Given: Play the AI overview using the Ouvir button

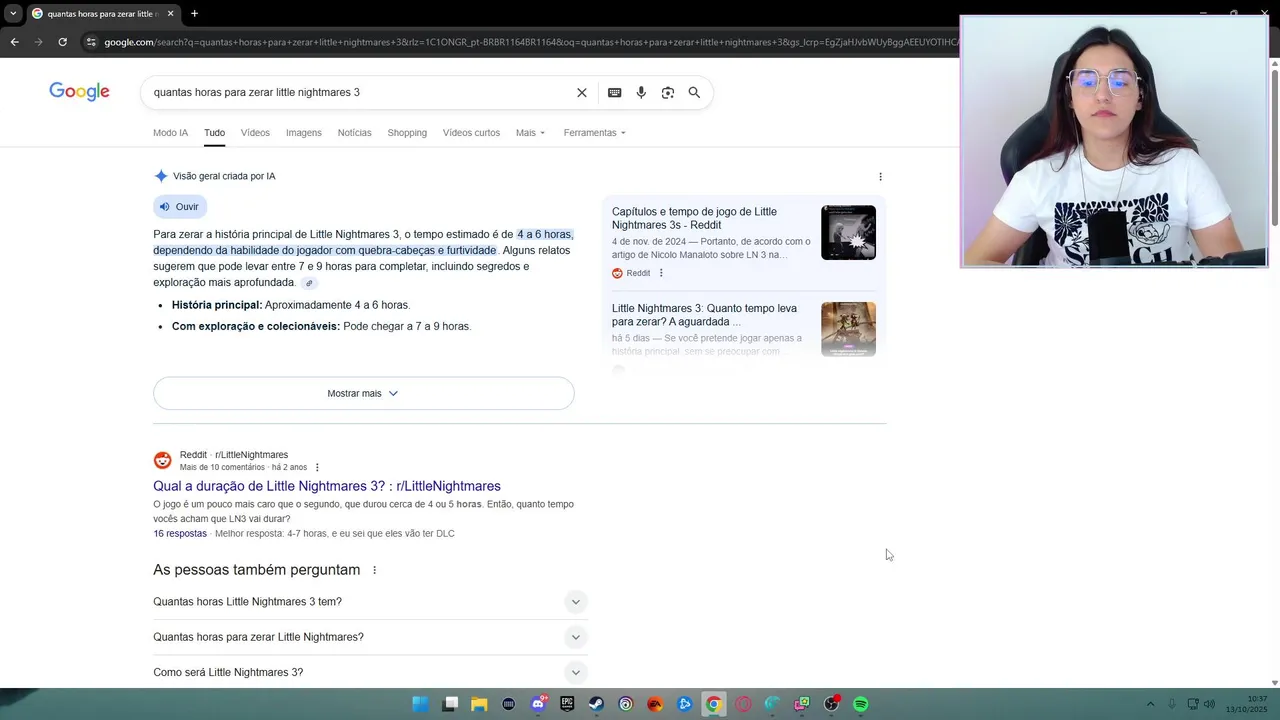Looking at the screenshot, I should point(180,206).
